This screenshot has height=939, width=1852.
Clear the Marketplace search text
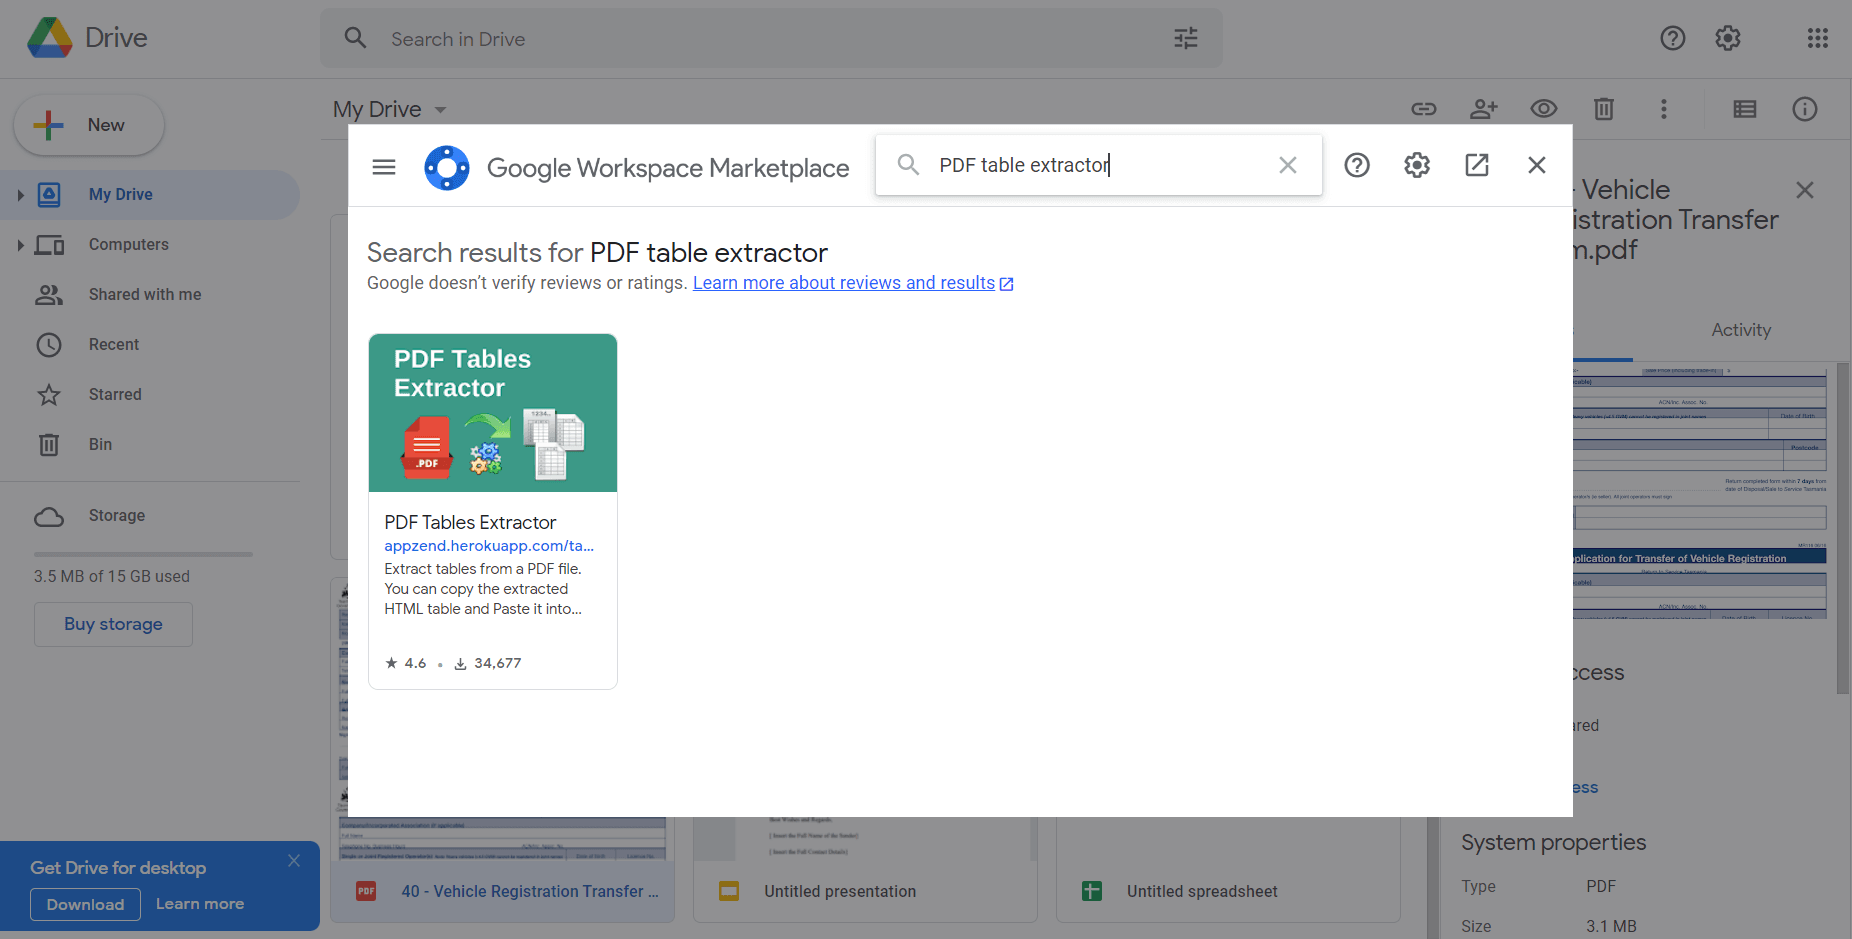1288,165
